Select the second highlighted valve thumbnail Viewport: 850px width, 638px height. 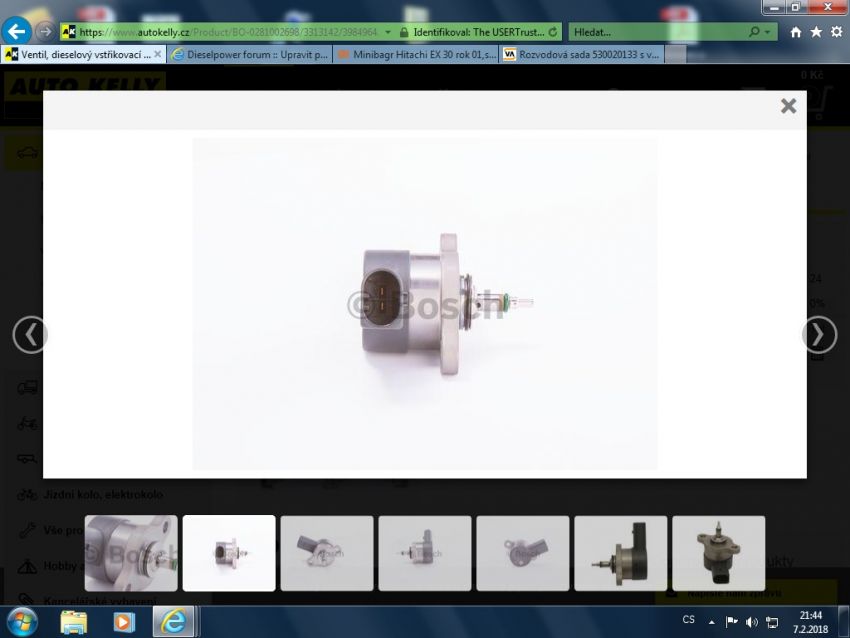(229, 553)
